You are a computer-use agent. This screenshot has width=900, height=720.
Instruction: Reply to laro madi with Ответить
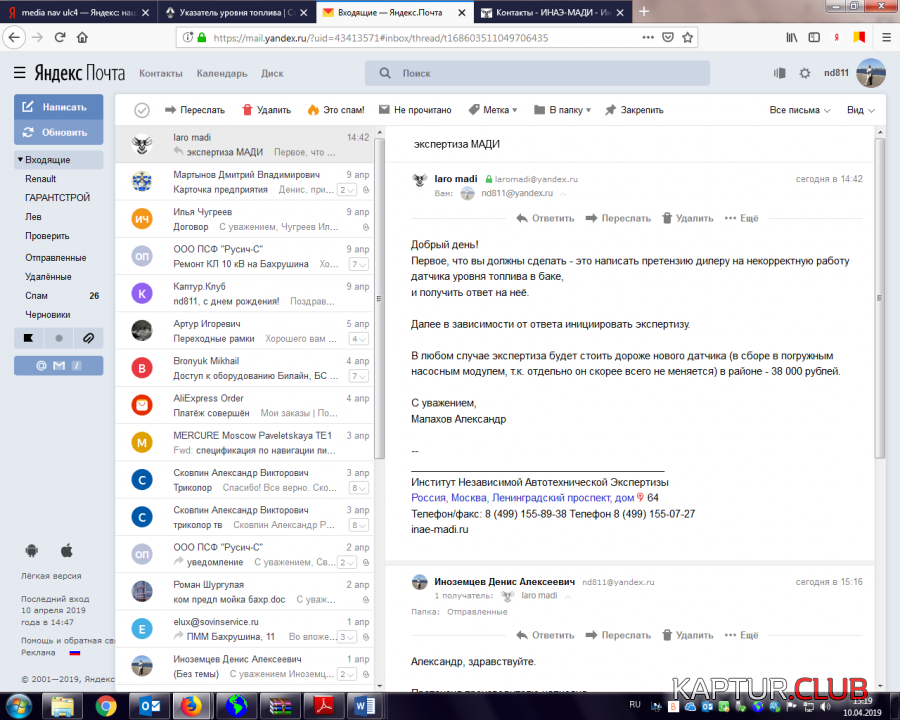pyautogui.click(x=545, y=218)
